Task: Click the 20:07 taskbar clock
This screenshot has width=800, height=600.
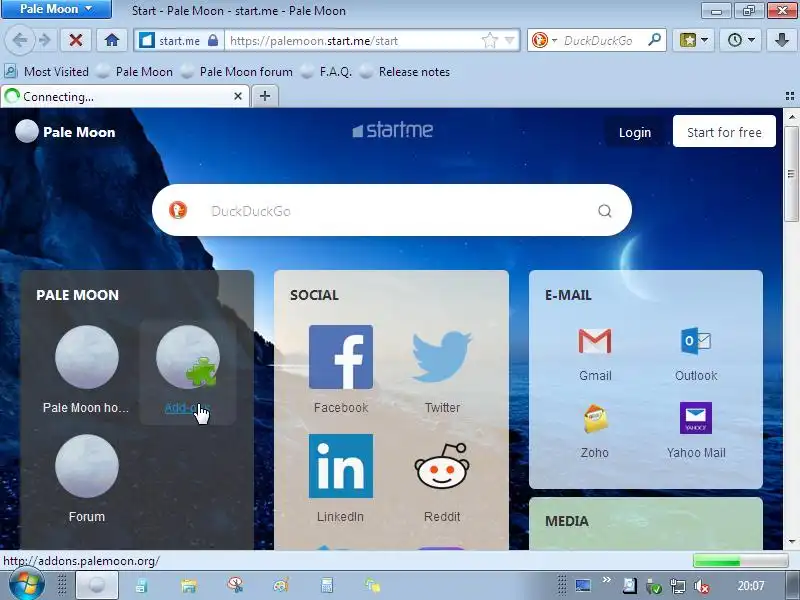Action: click(751, 586)
